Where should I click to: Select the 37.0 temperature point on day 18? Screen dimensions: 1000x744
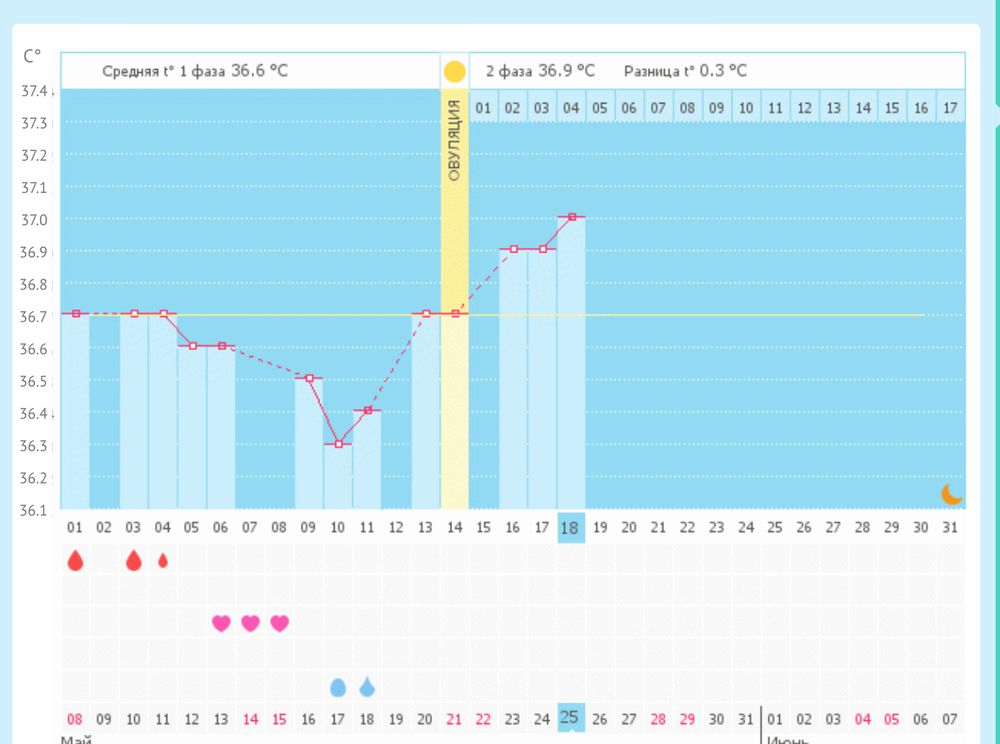click(572, 216)
